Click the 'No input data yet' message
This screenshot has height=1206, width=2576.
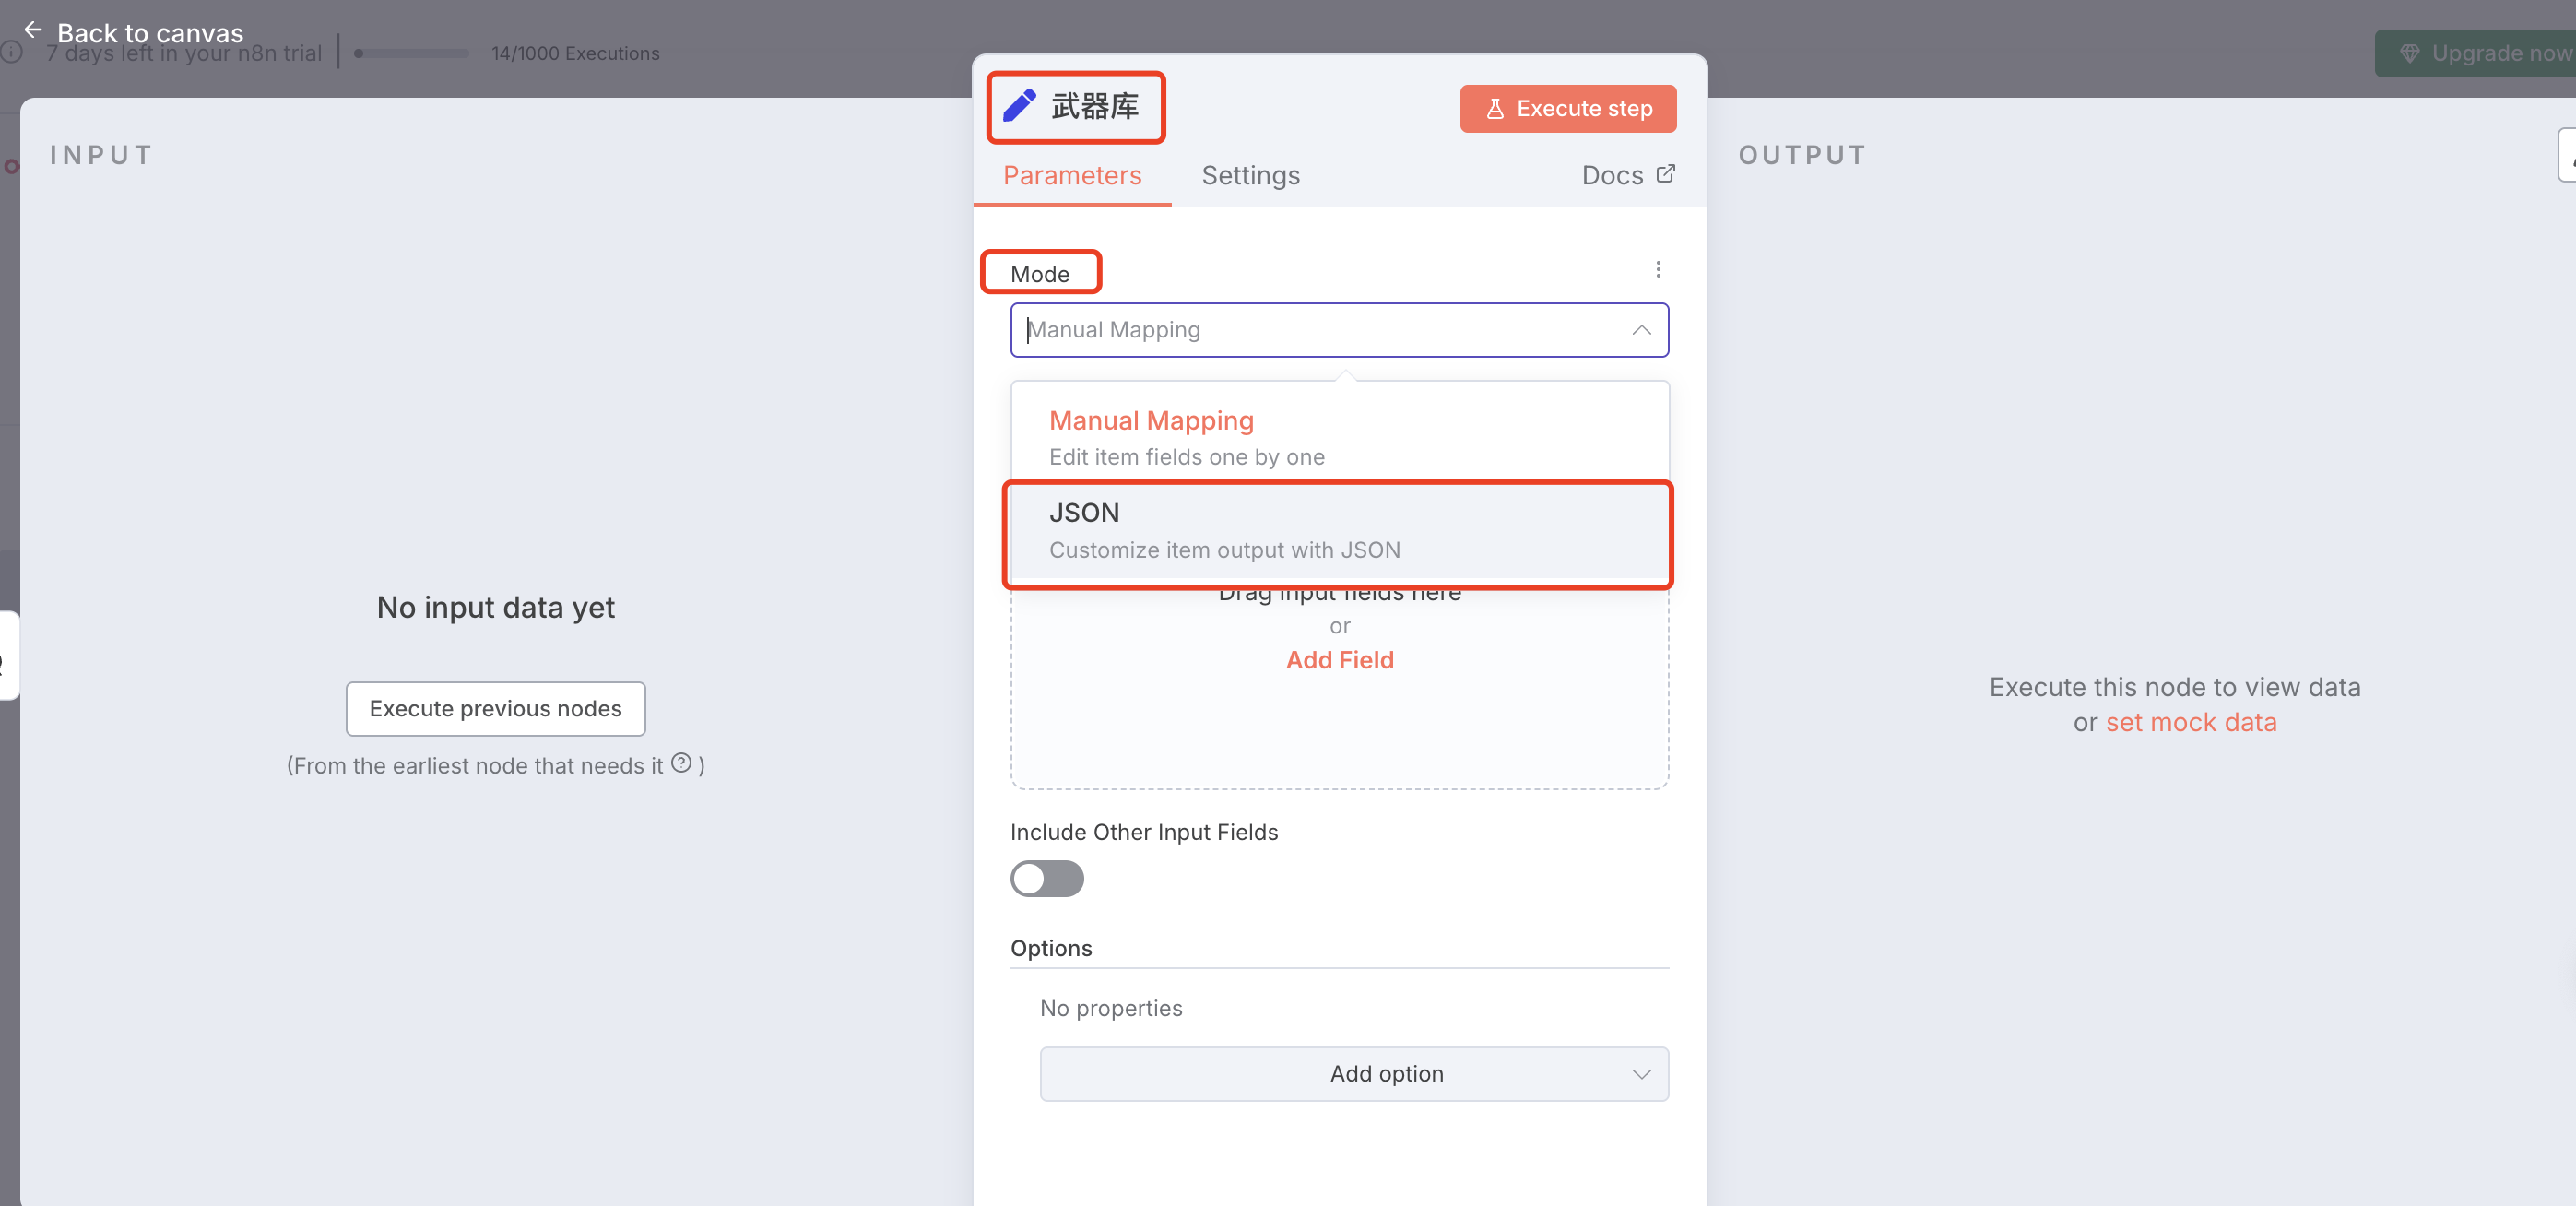(x=495, y=607)
